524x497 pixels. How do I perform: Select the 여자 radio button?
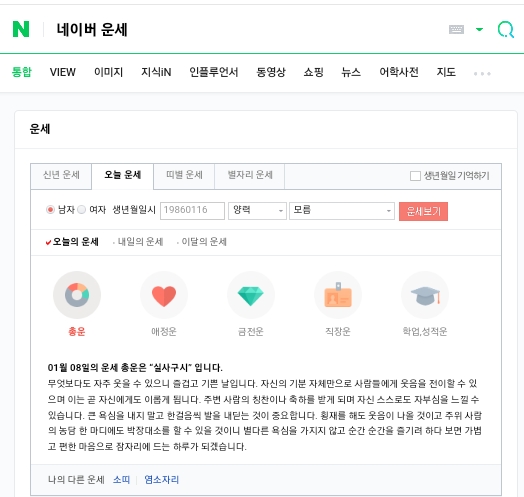point(82,210)
